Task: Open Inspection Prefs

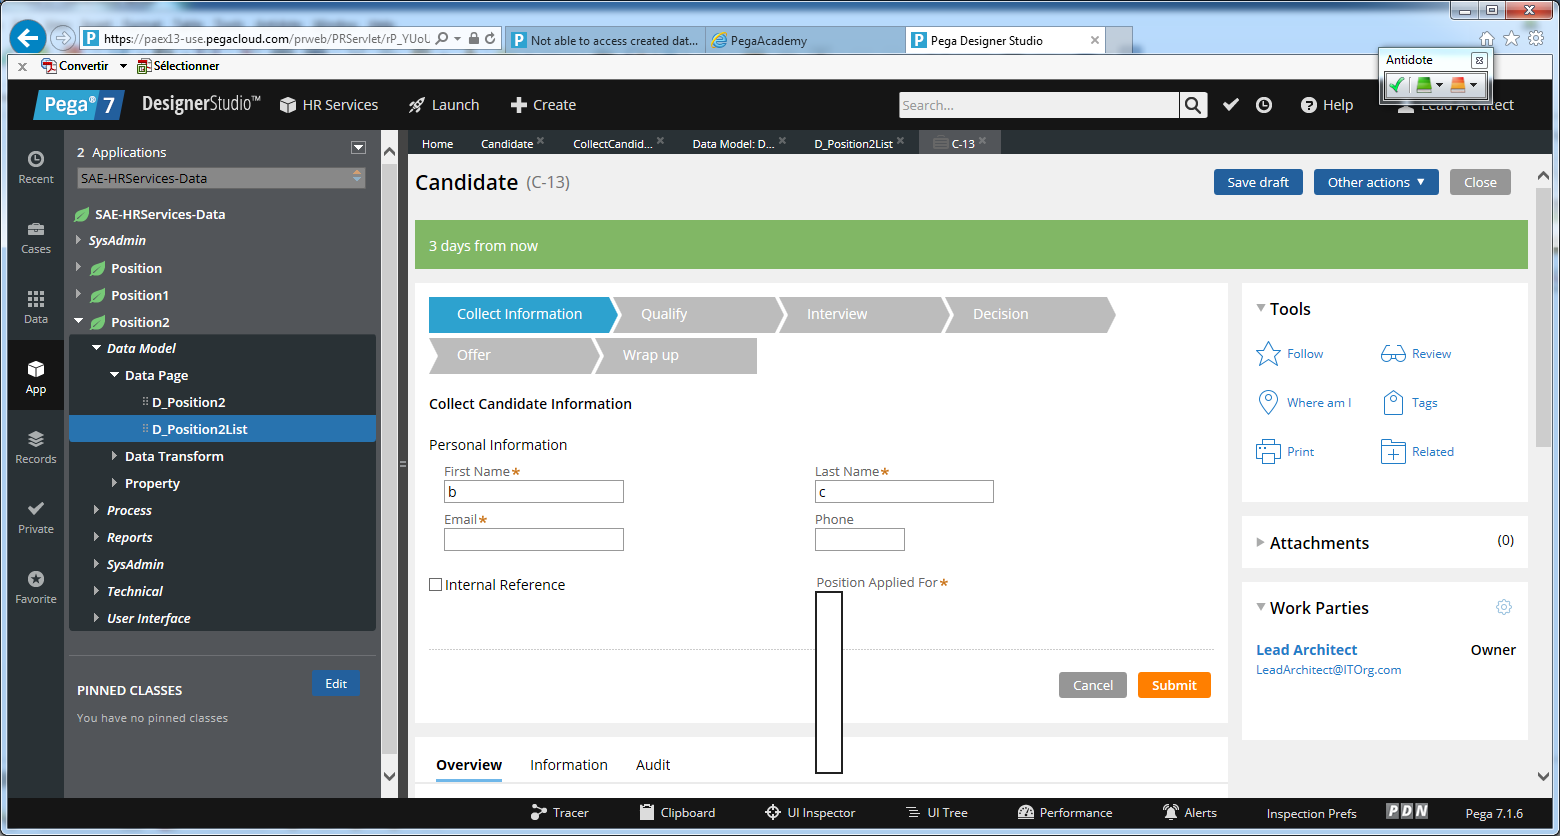Action: coord(1311,813)
